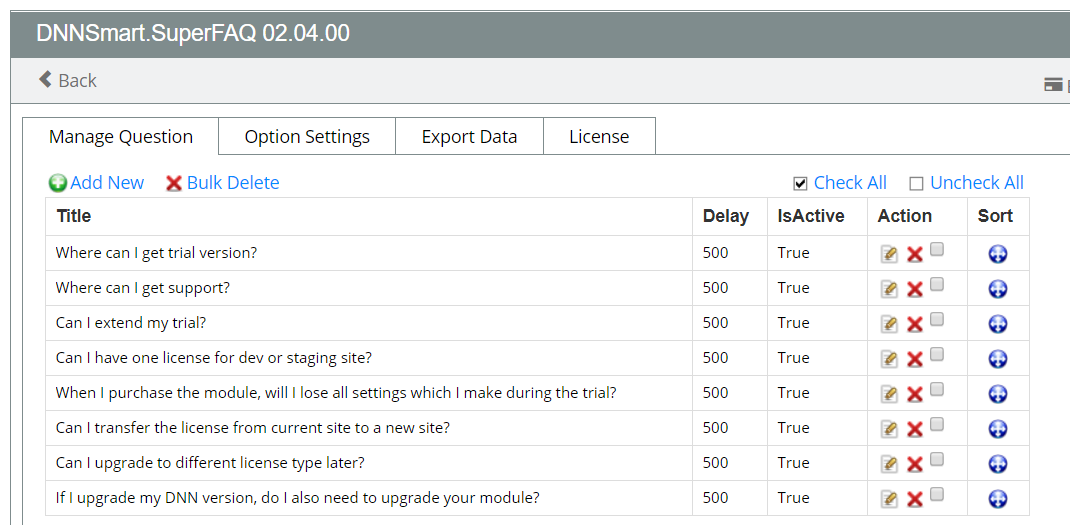
Task: Delete the 'When I purchase the module' question
Action: pyautogui.click(x=914, y=395)
